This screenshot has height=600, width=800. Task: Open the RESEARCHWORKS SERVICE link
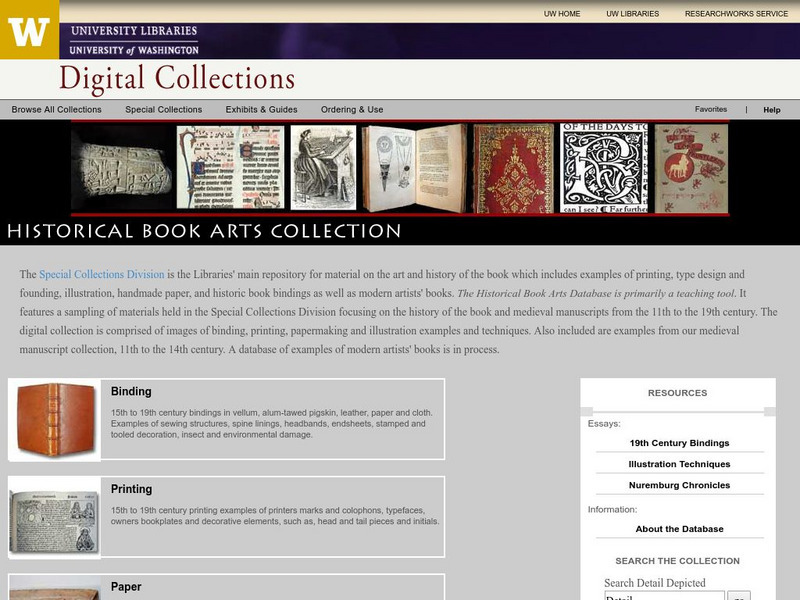[x=736, y=14]
